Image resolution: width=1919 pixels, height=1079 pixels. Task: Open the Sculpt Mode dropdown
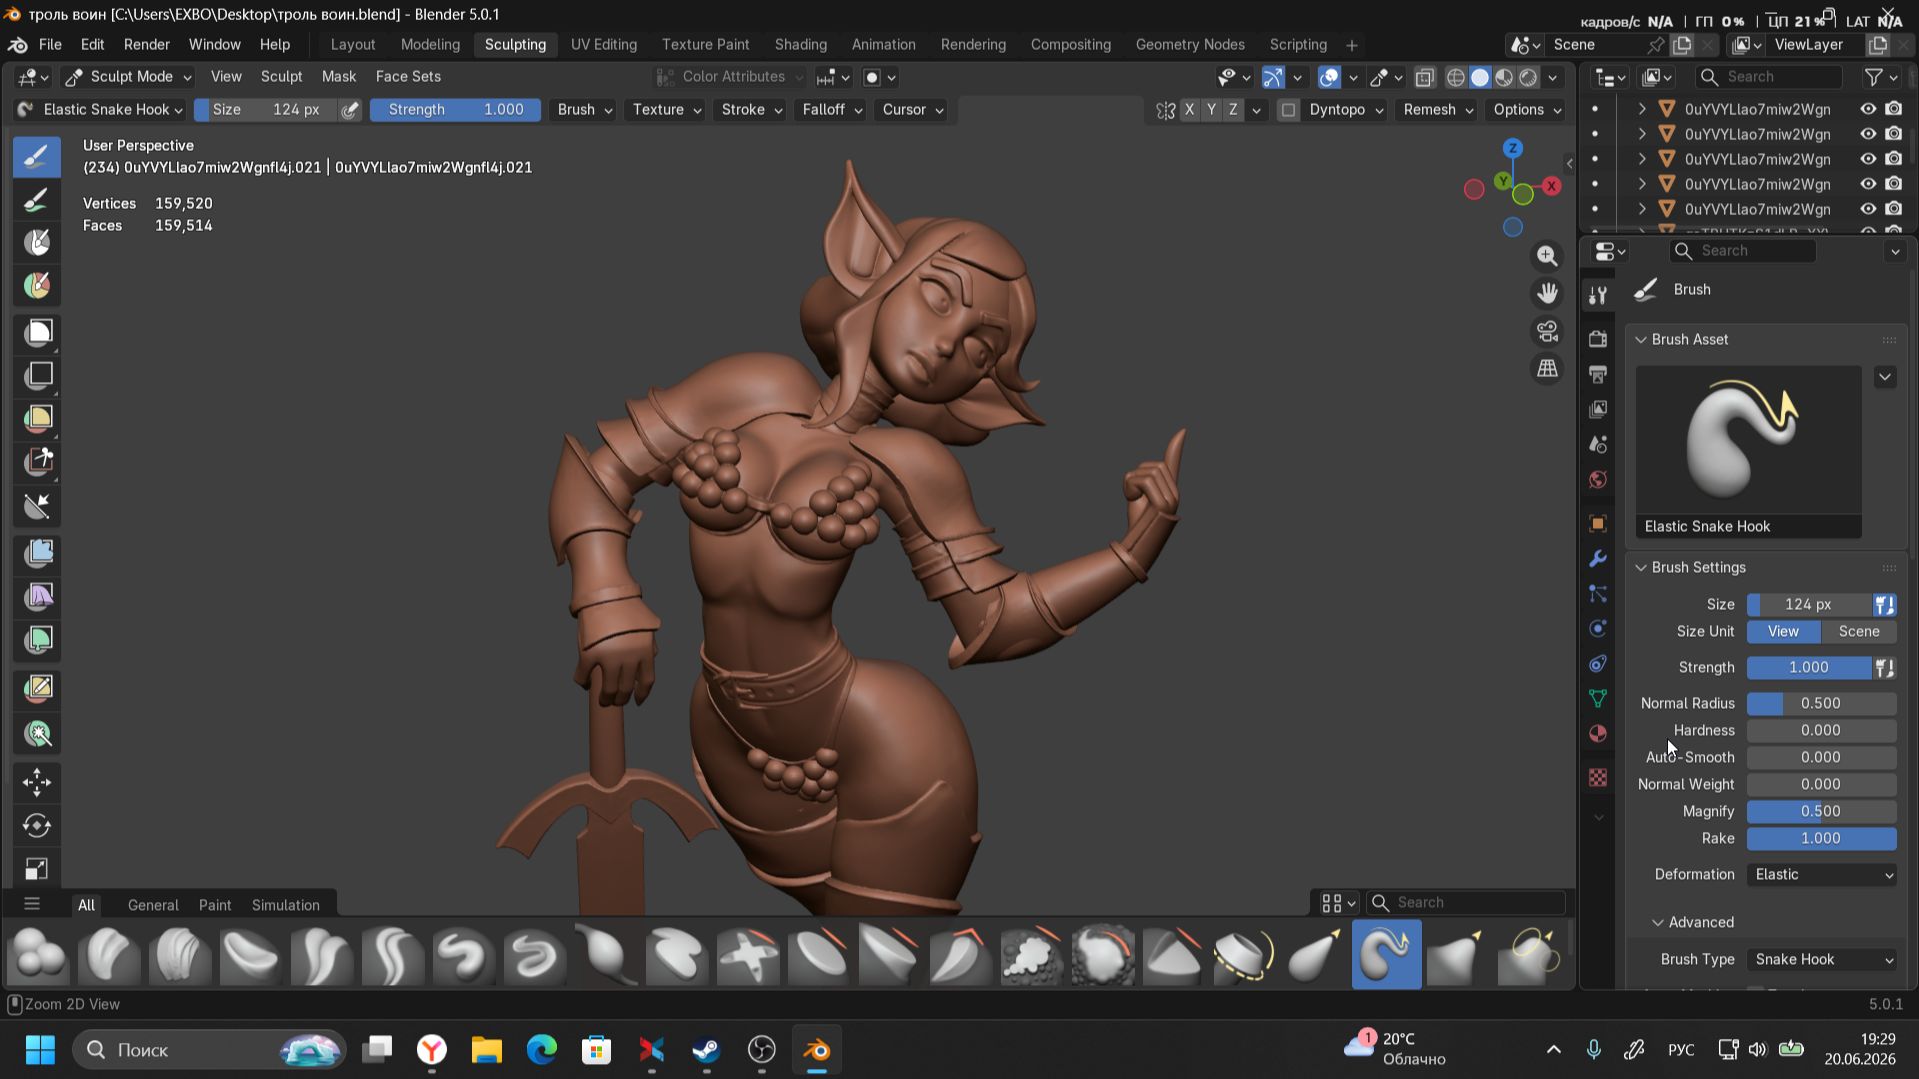pyautogui.click(x=128, y=77)
